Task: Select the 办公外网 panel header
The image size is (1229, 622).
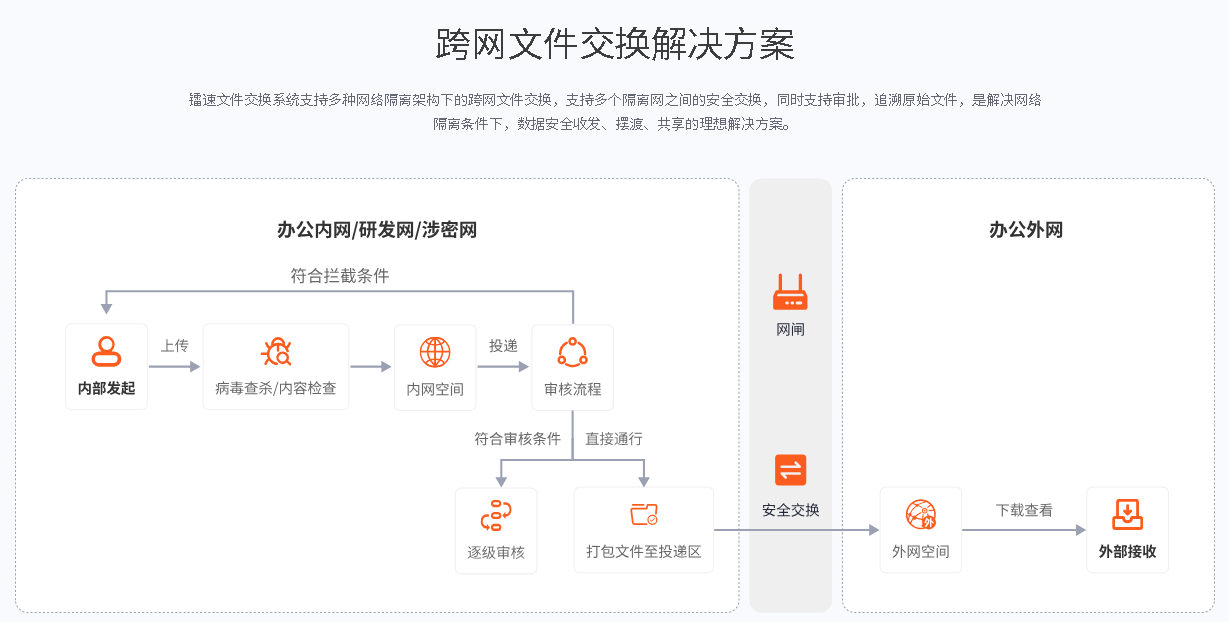Action: 1025,229
